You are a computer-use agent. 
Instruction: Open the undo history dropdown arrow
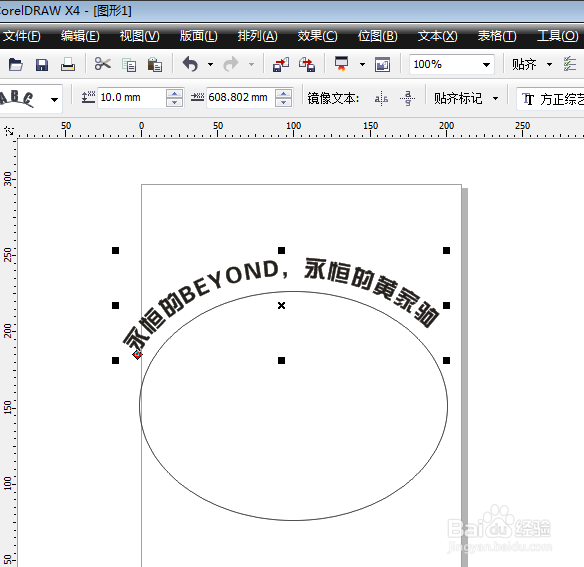(210, 65)
